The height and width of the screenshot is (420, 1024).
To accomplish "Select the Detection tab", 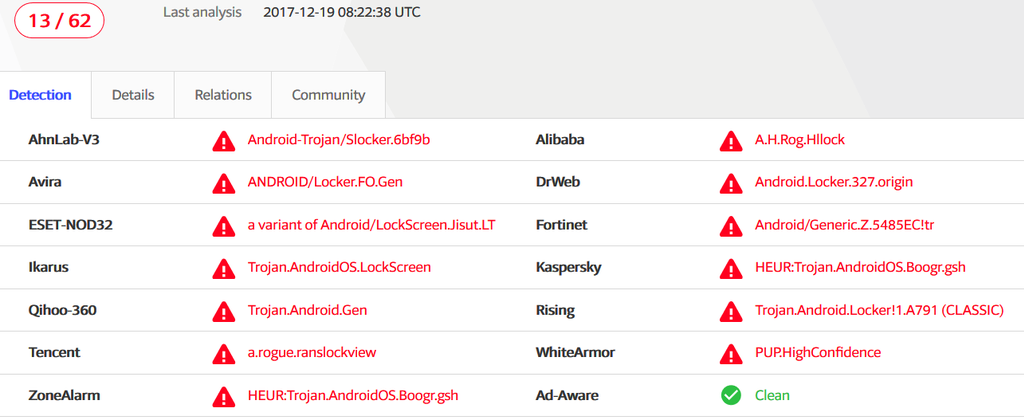I will [x=40, y=95].
